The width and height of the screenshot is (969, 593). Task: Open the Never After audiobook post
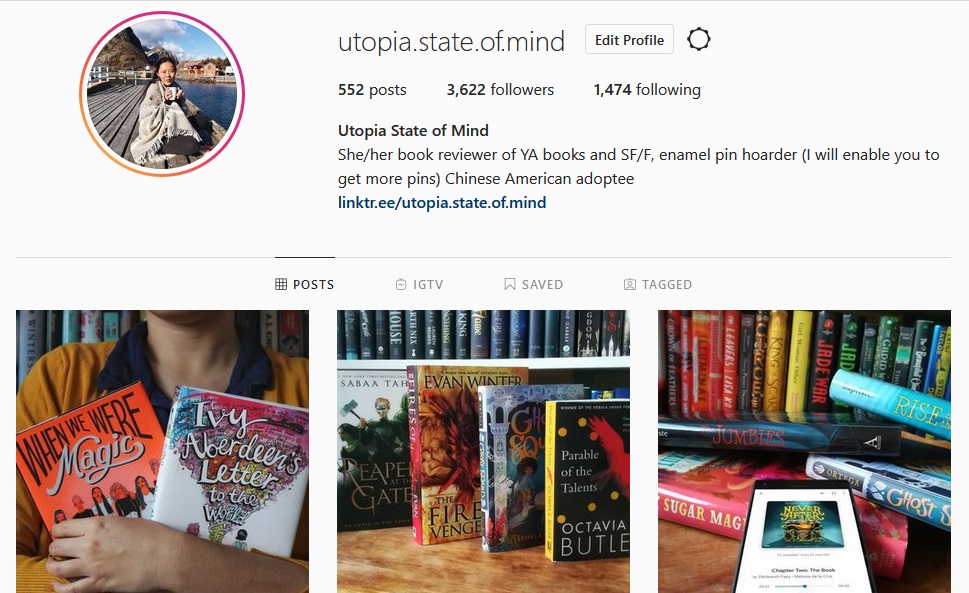click(804, 452)
